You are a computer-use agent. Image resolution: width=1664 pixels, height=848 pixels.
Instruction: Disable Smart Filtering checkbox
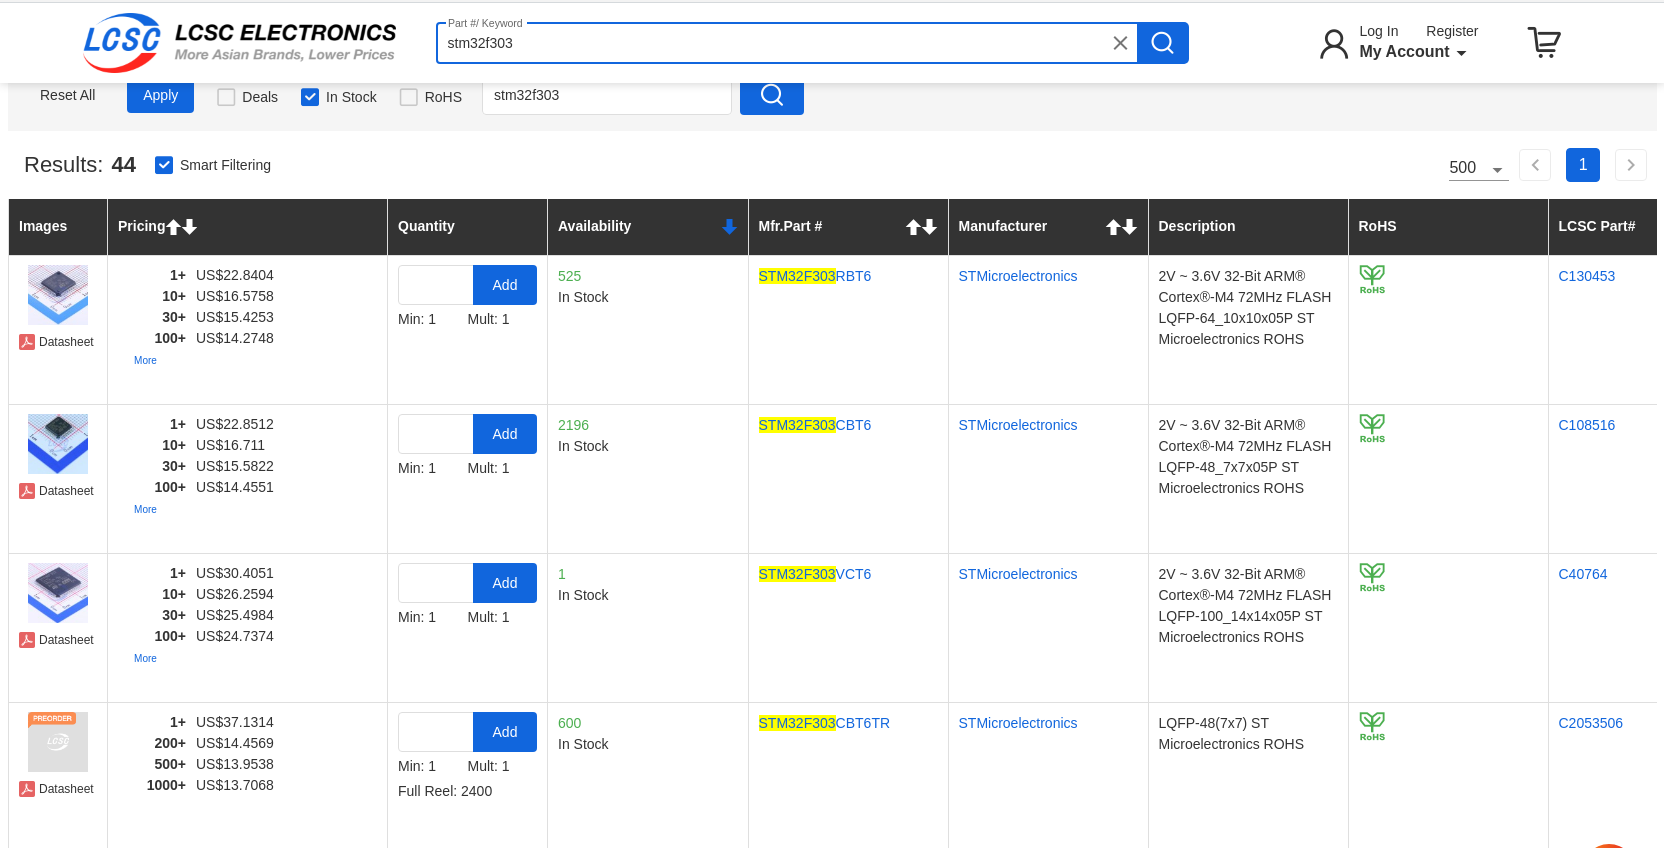[x=164, y=165]
